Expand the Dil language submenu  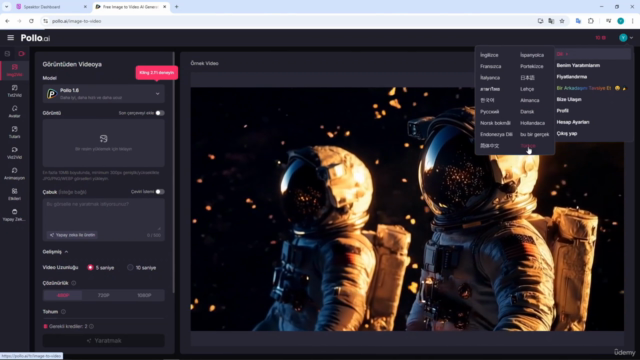pos(593,54)
